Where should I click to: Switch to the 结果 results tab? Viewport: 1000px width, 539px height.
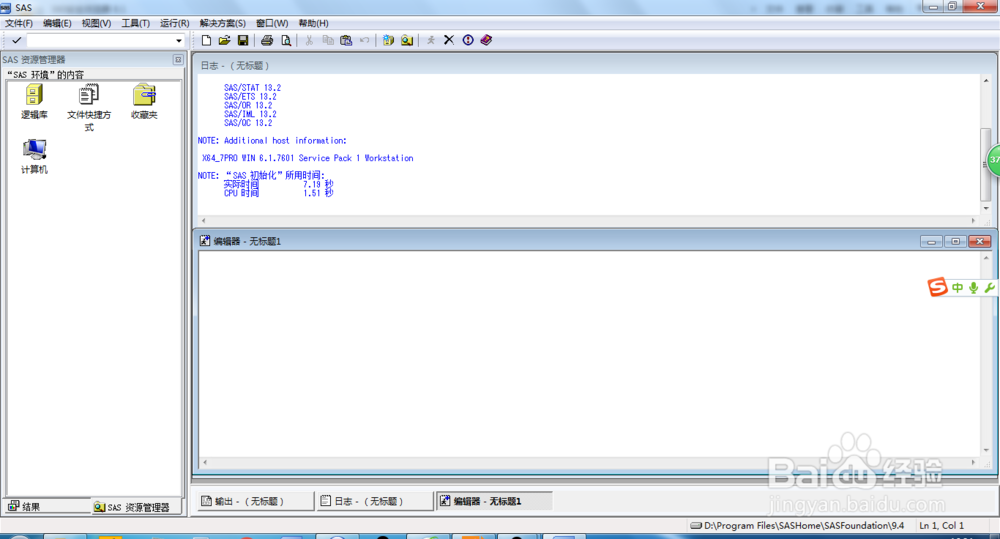click(47, 506)
